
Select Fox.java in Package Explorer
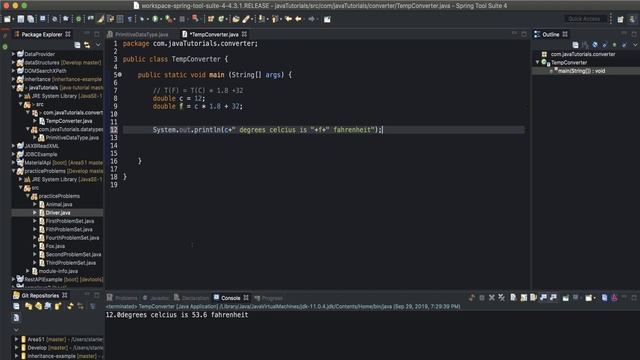coord(55,246)
